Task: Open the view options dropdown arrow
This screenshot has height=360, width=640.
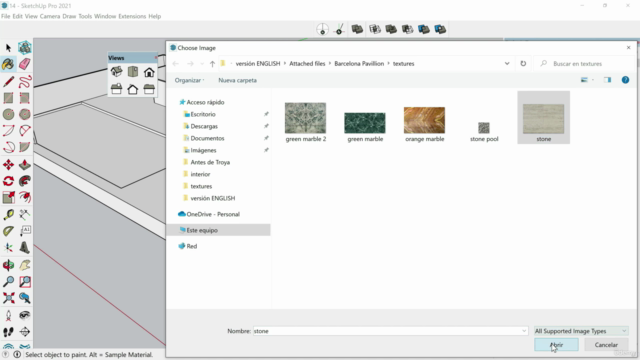Action: (x=593, y=80)
